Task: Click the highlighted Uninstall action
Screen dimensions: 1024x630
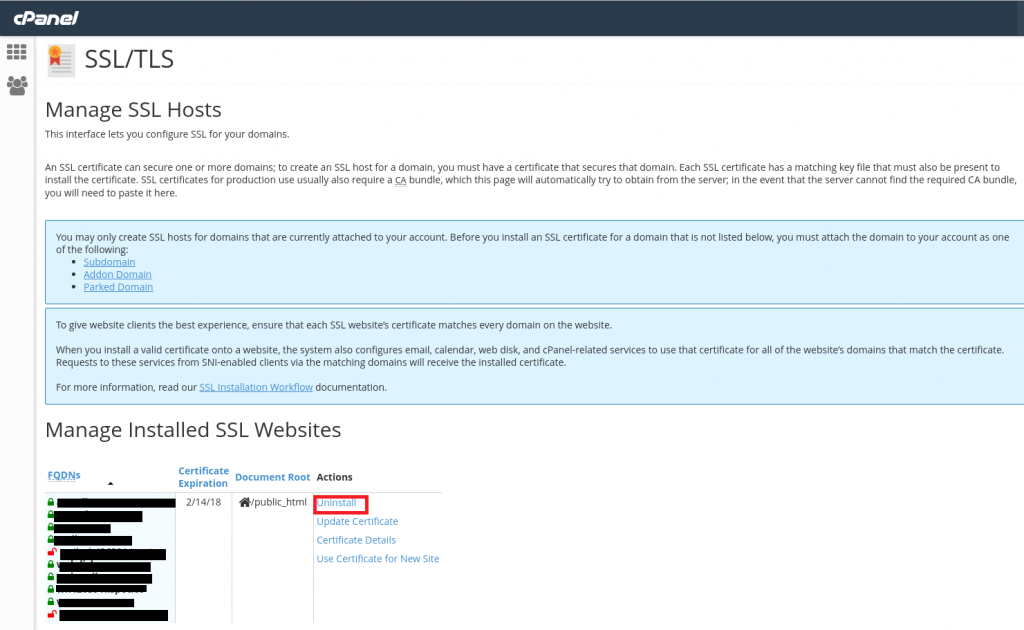Action: pyautogui.click(x=339, y=502)
